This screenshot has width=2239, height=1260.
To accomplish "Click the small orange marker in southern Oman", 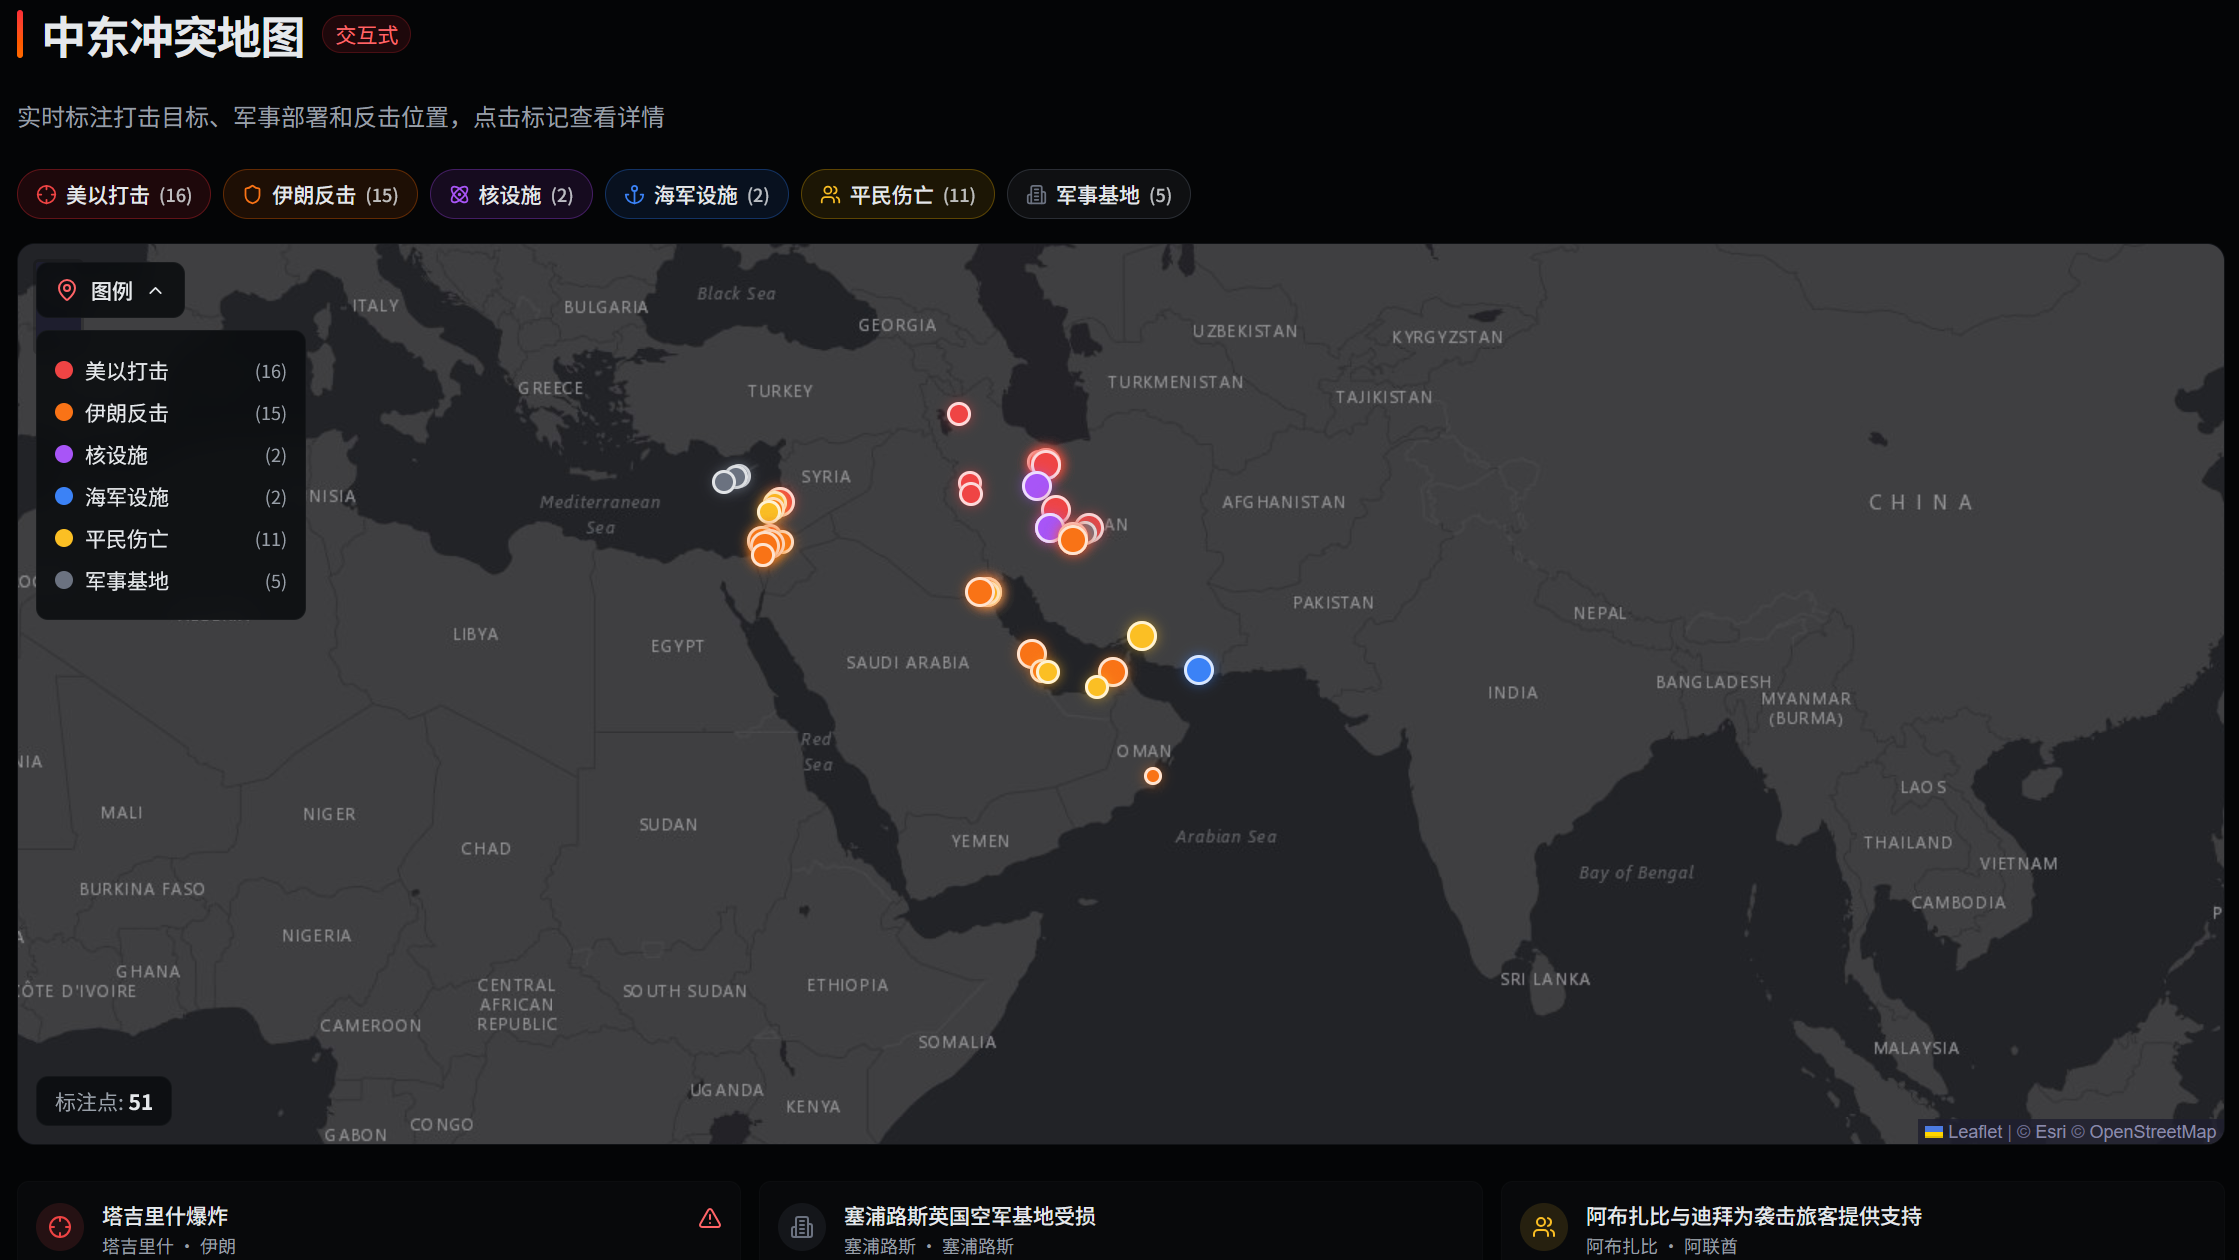I will point(1152,776).
